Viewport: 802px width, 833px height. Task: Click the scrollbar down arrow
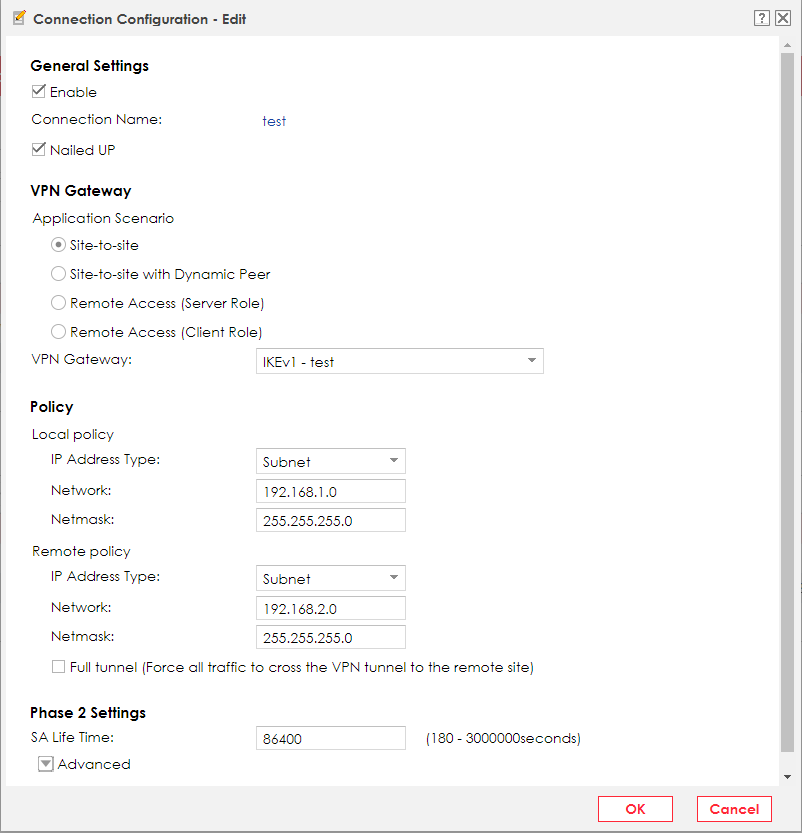788,777
